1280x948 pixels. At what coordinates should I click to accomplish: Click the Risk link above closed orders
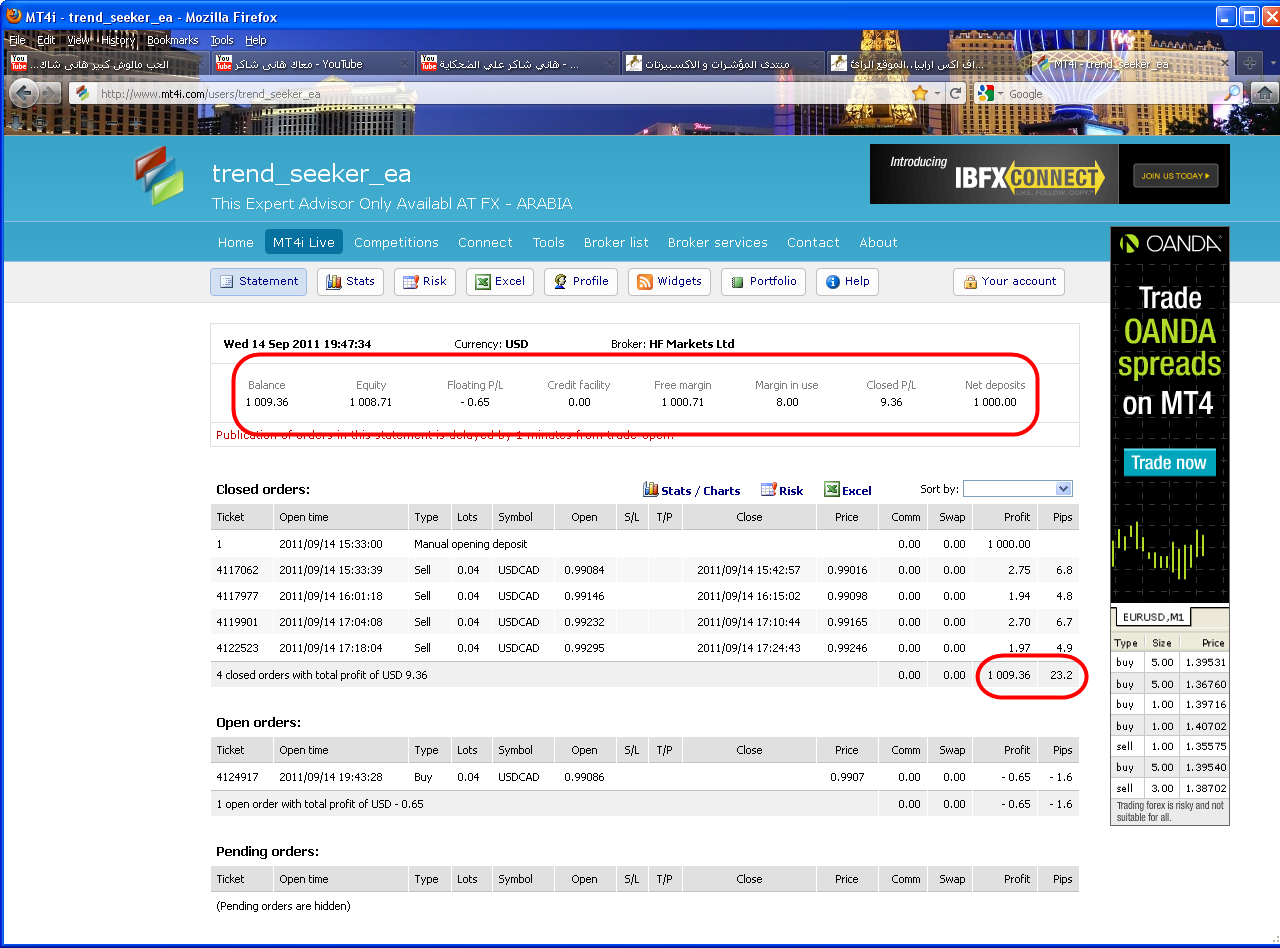coord(782,490)
